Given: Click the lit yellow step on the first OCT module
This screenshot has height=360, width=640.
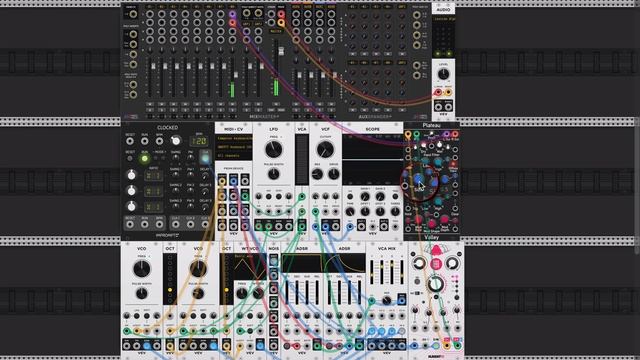Looking at the screenshot, I should click(x=170, y=290).
